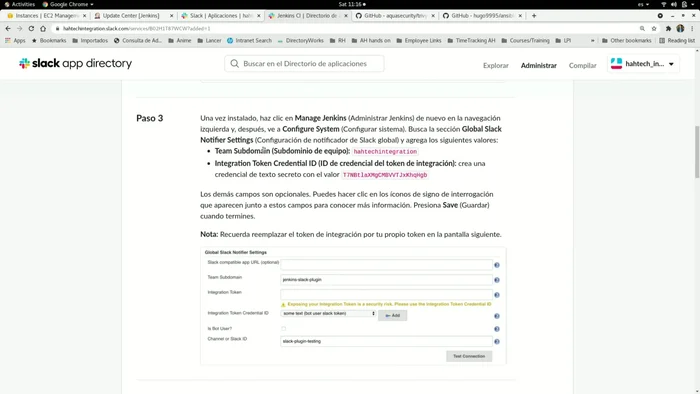Open a new browser tab with plus
The width and height of the screenshot is (700, 394).
point(534,16)
